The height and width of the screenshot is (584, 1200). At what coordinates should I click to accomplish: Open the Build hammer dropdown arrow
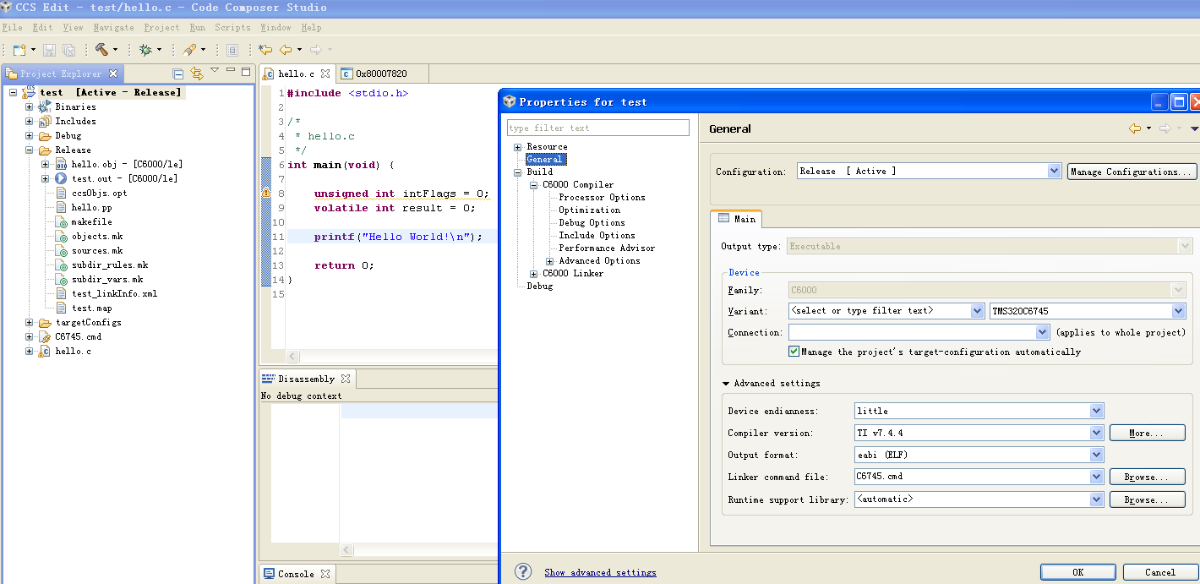115,49
